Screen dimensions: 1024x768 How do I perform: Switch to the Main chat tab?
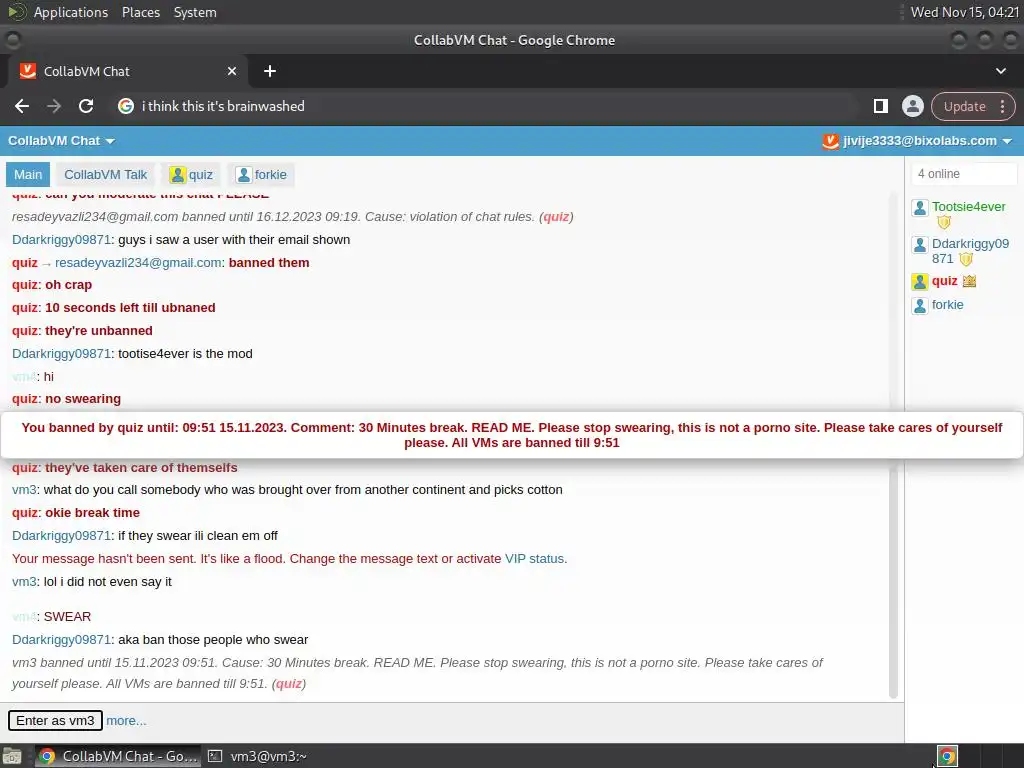coord(28,175)
